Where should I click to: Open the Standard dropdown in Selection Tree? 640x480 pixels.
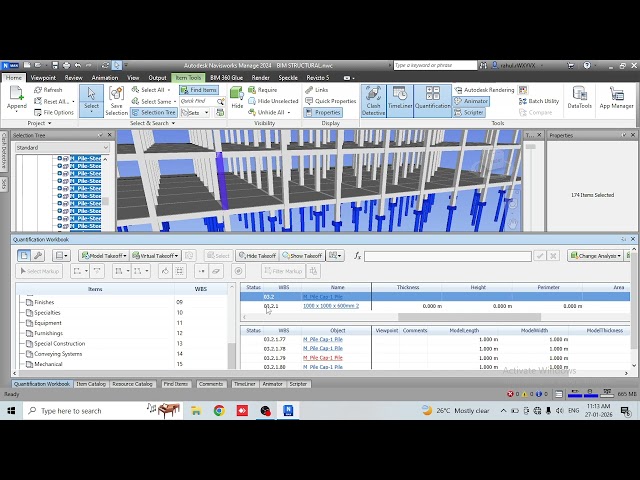[x=62, y=147]
